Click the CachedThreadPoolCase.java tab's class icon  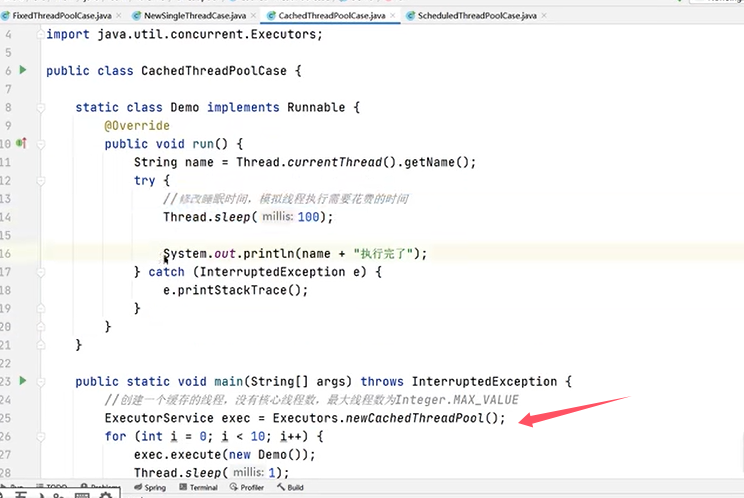point(271,16)
